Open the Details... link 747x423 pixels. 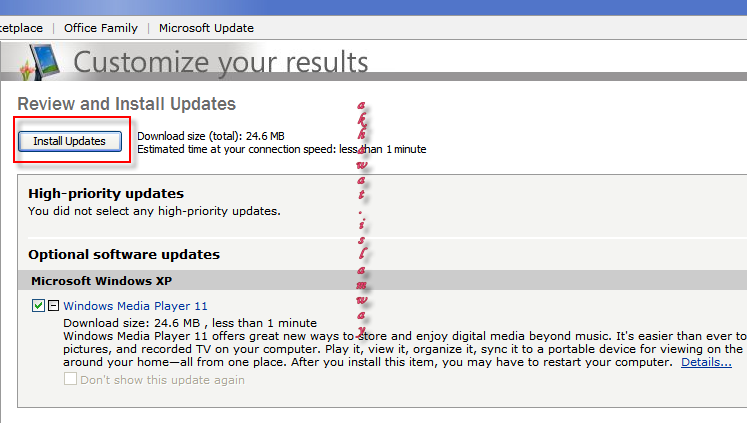pos(706,362)
